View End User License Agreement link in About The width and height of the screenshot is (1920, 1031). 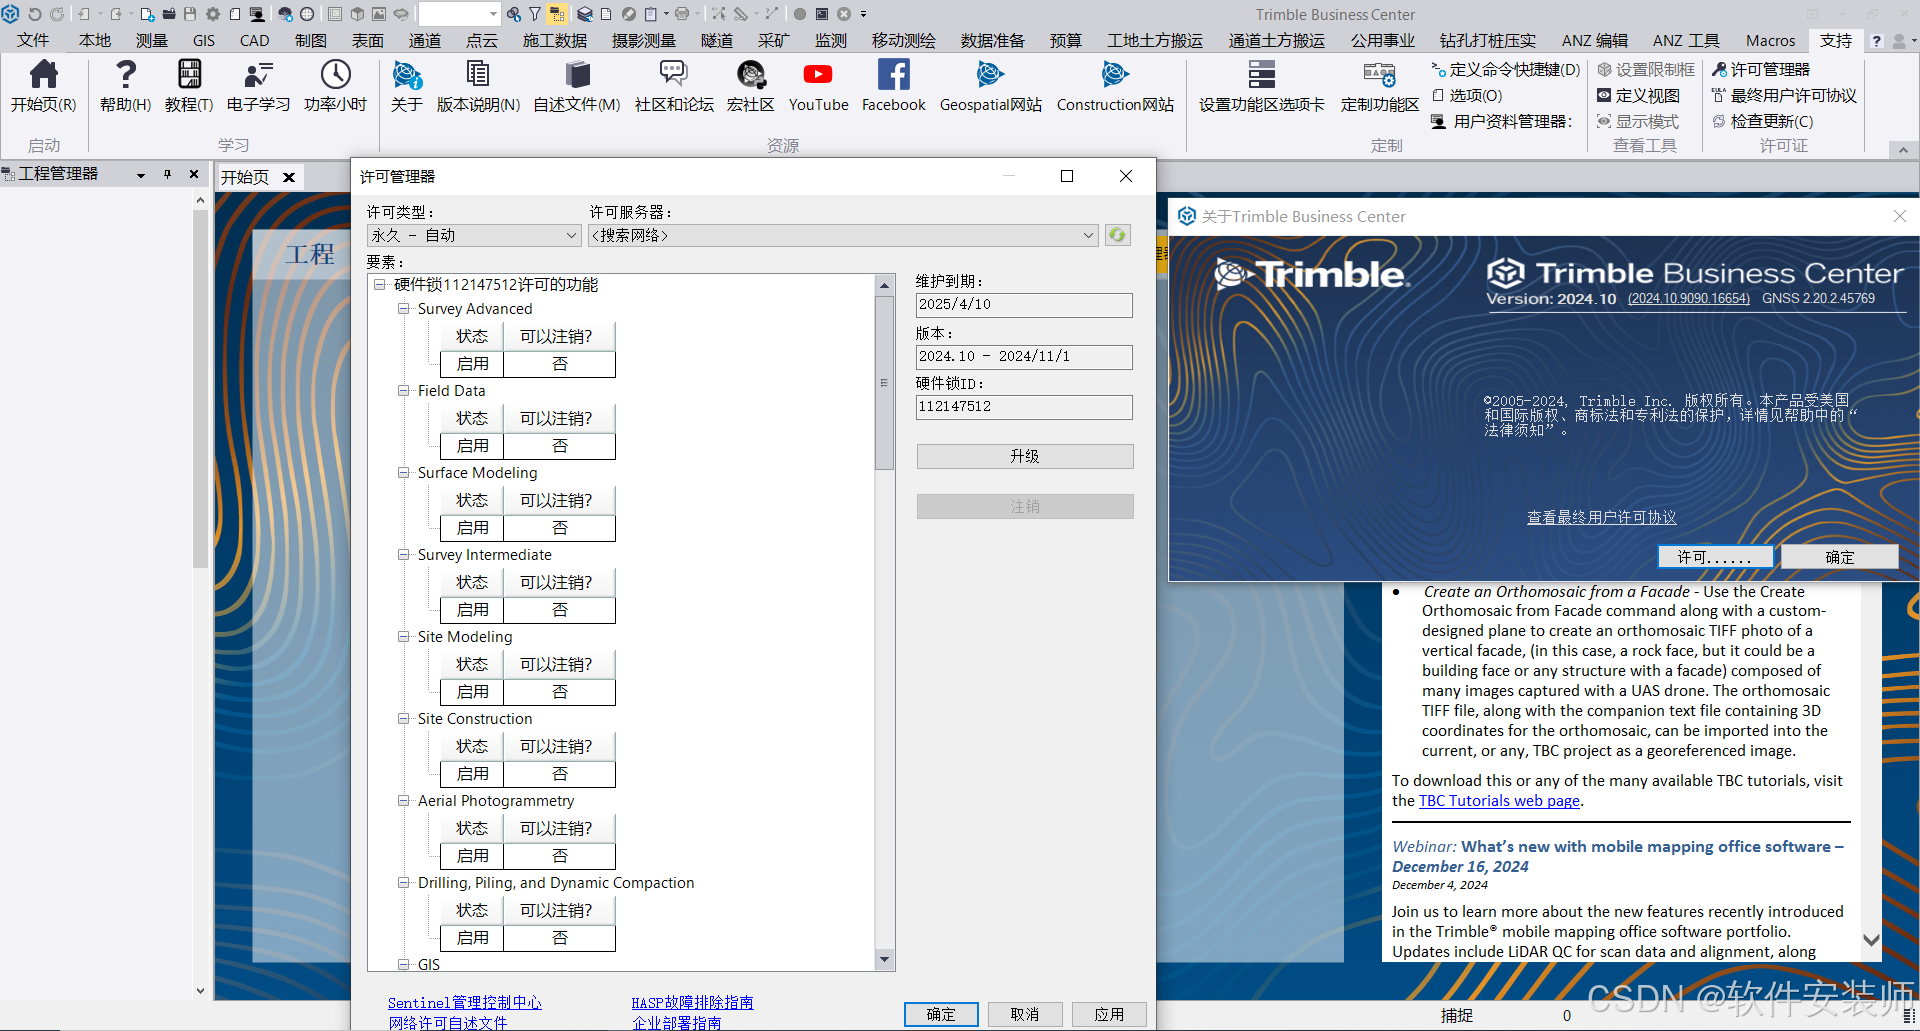[x=1601, y=517]
